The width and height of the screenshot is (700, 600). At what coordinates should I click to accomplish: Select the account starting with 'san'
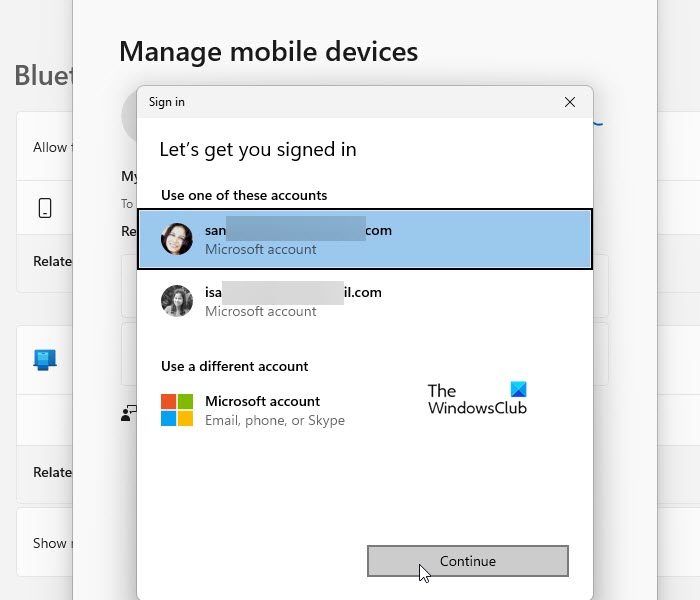(365, 239)
